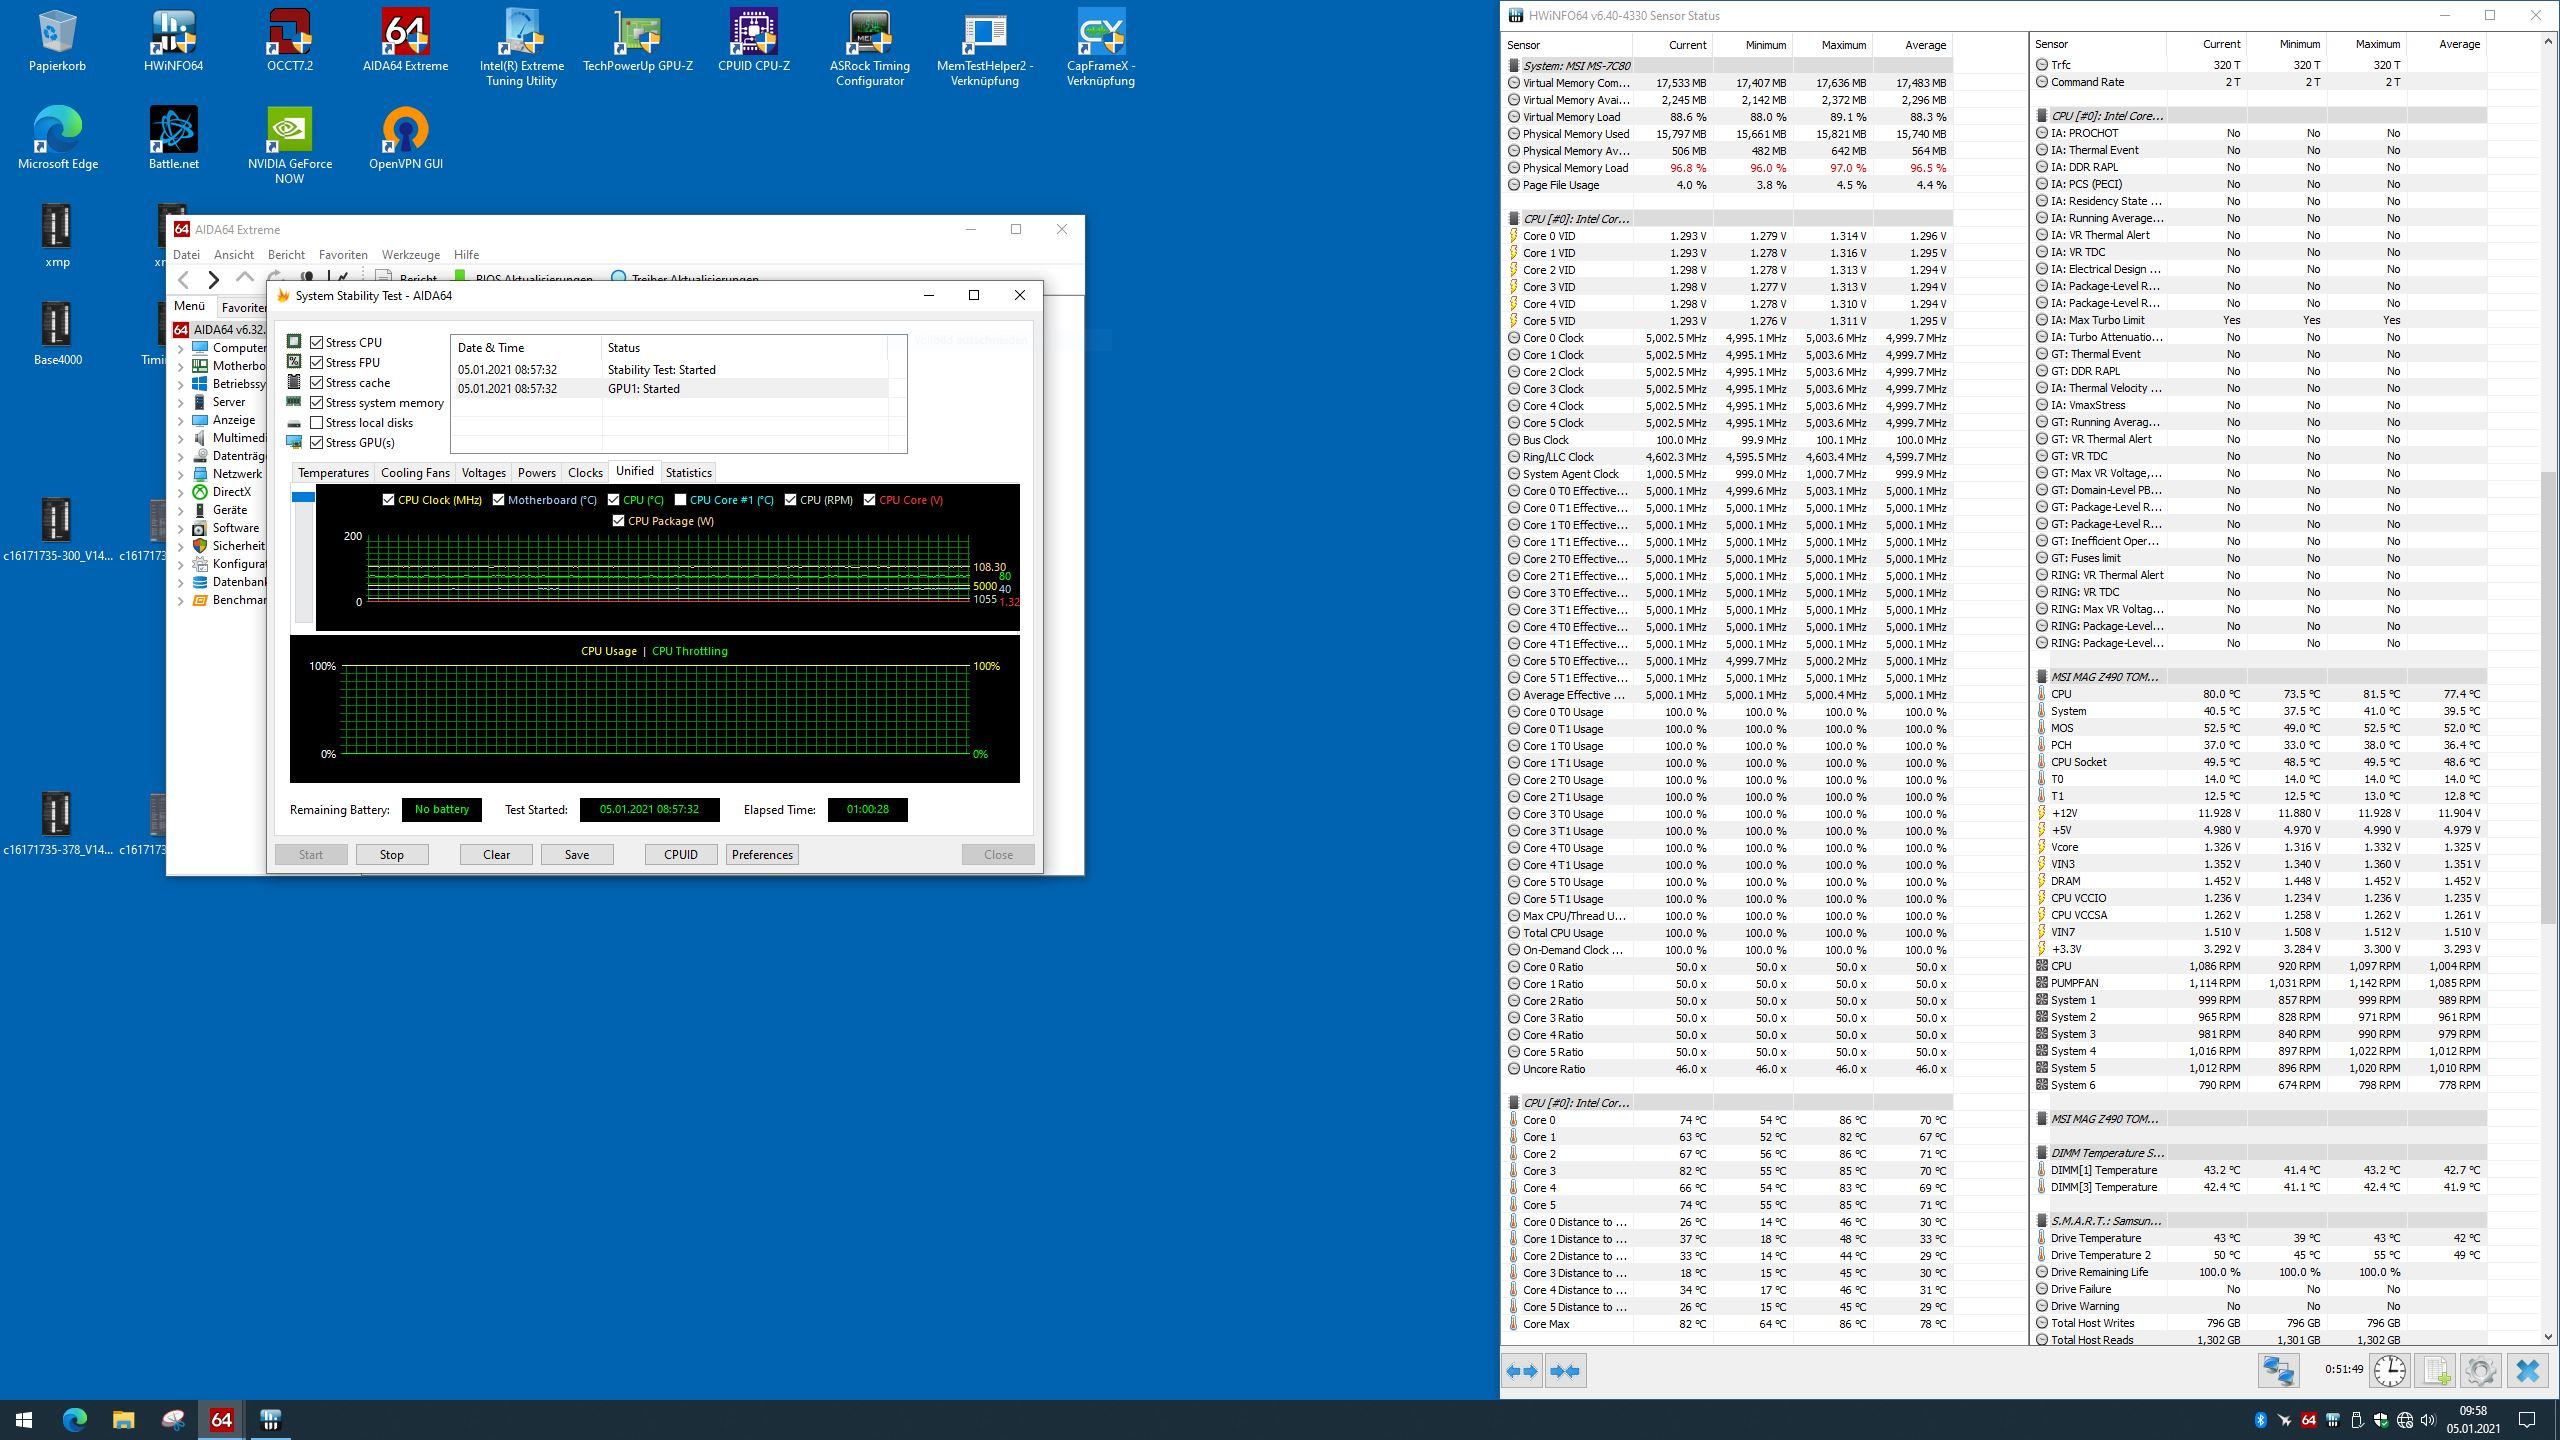The image size is (2560, 1440).
Task: Click HWiNFO64 expand columns left-right arrows icon
Action: click(1522, 1371)
